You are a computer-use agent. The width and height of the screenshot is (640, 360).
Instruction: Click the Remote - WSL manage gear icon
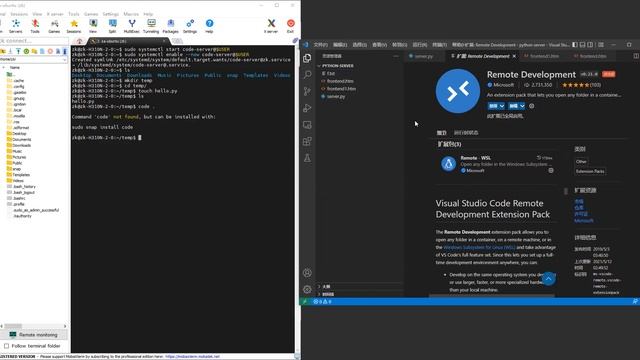click(x=551, y=171)
